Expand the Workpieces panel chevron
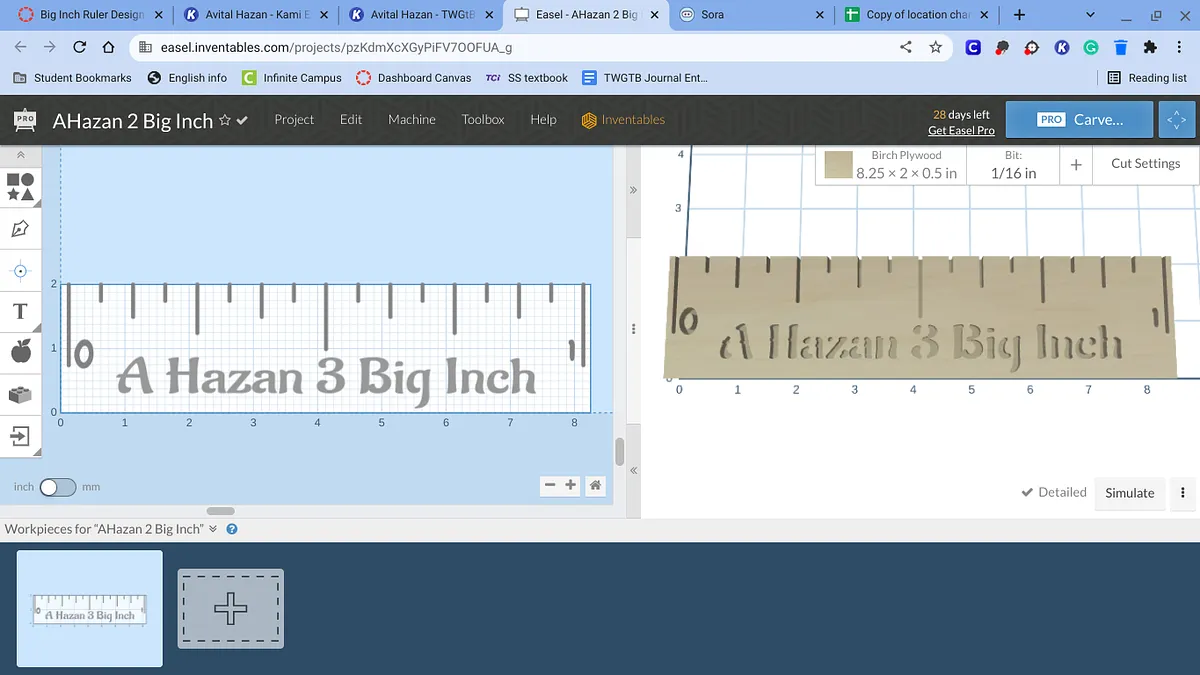Screen dimensions: 1200x675 [x=213, y=529]
